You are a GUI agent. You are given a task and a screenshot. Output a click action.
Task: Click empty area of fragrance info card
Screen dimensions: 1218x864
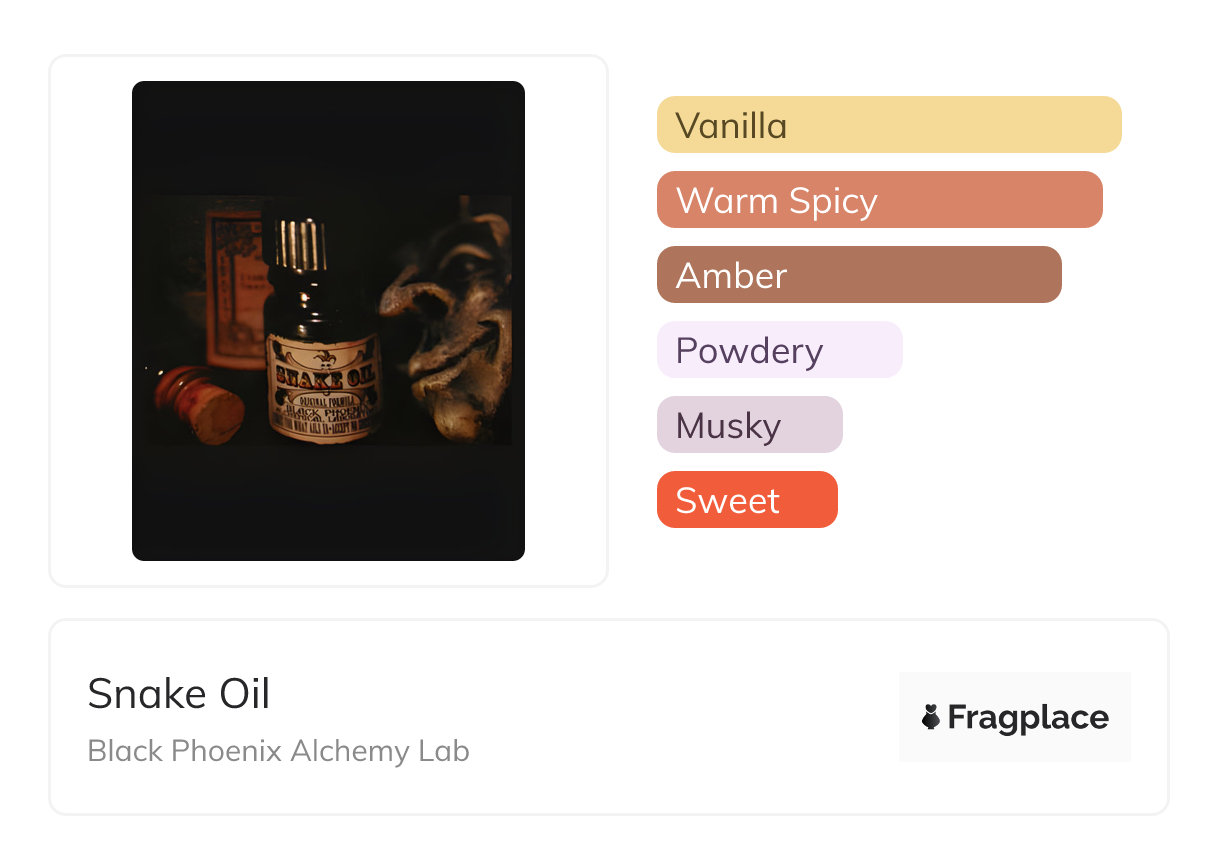click(x=680, y=717)
